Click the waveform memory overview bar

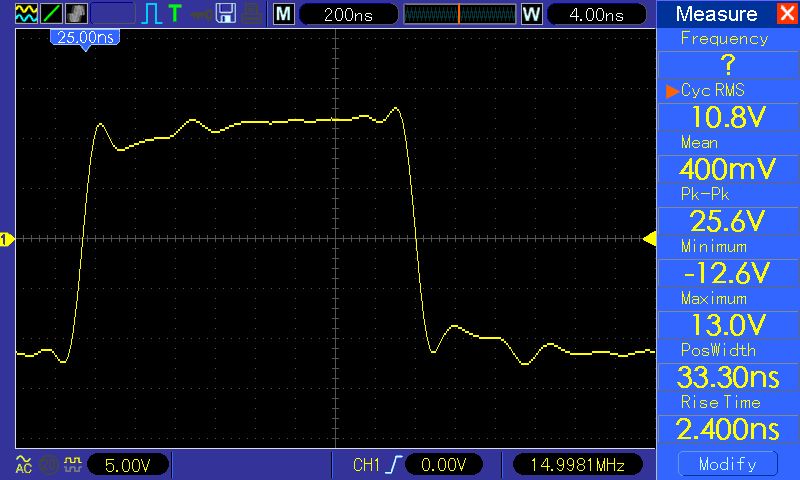click(460, 14)
